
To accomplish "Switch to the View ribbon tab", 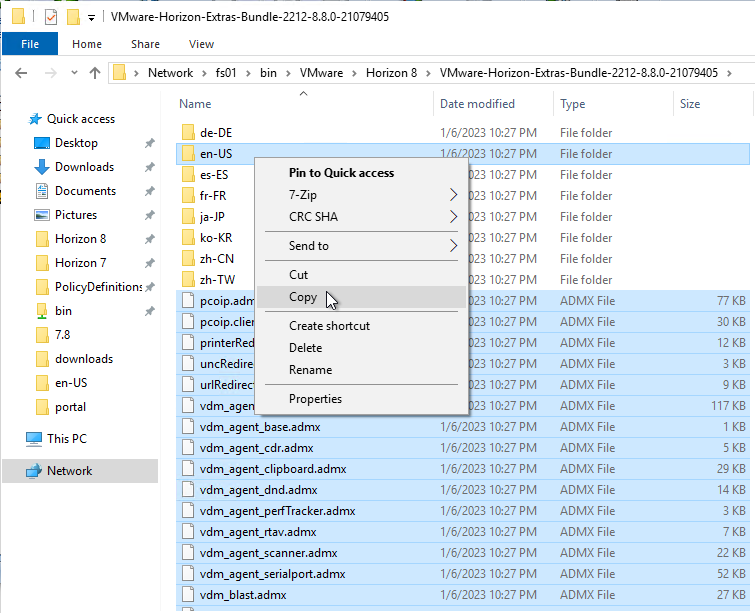I will 201,44.
